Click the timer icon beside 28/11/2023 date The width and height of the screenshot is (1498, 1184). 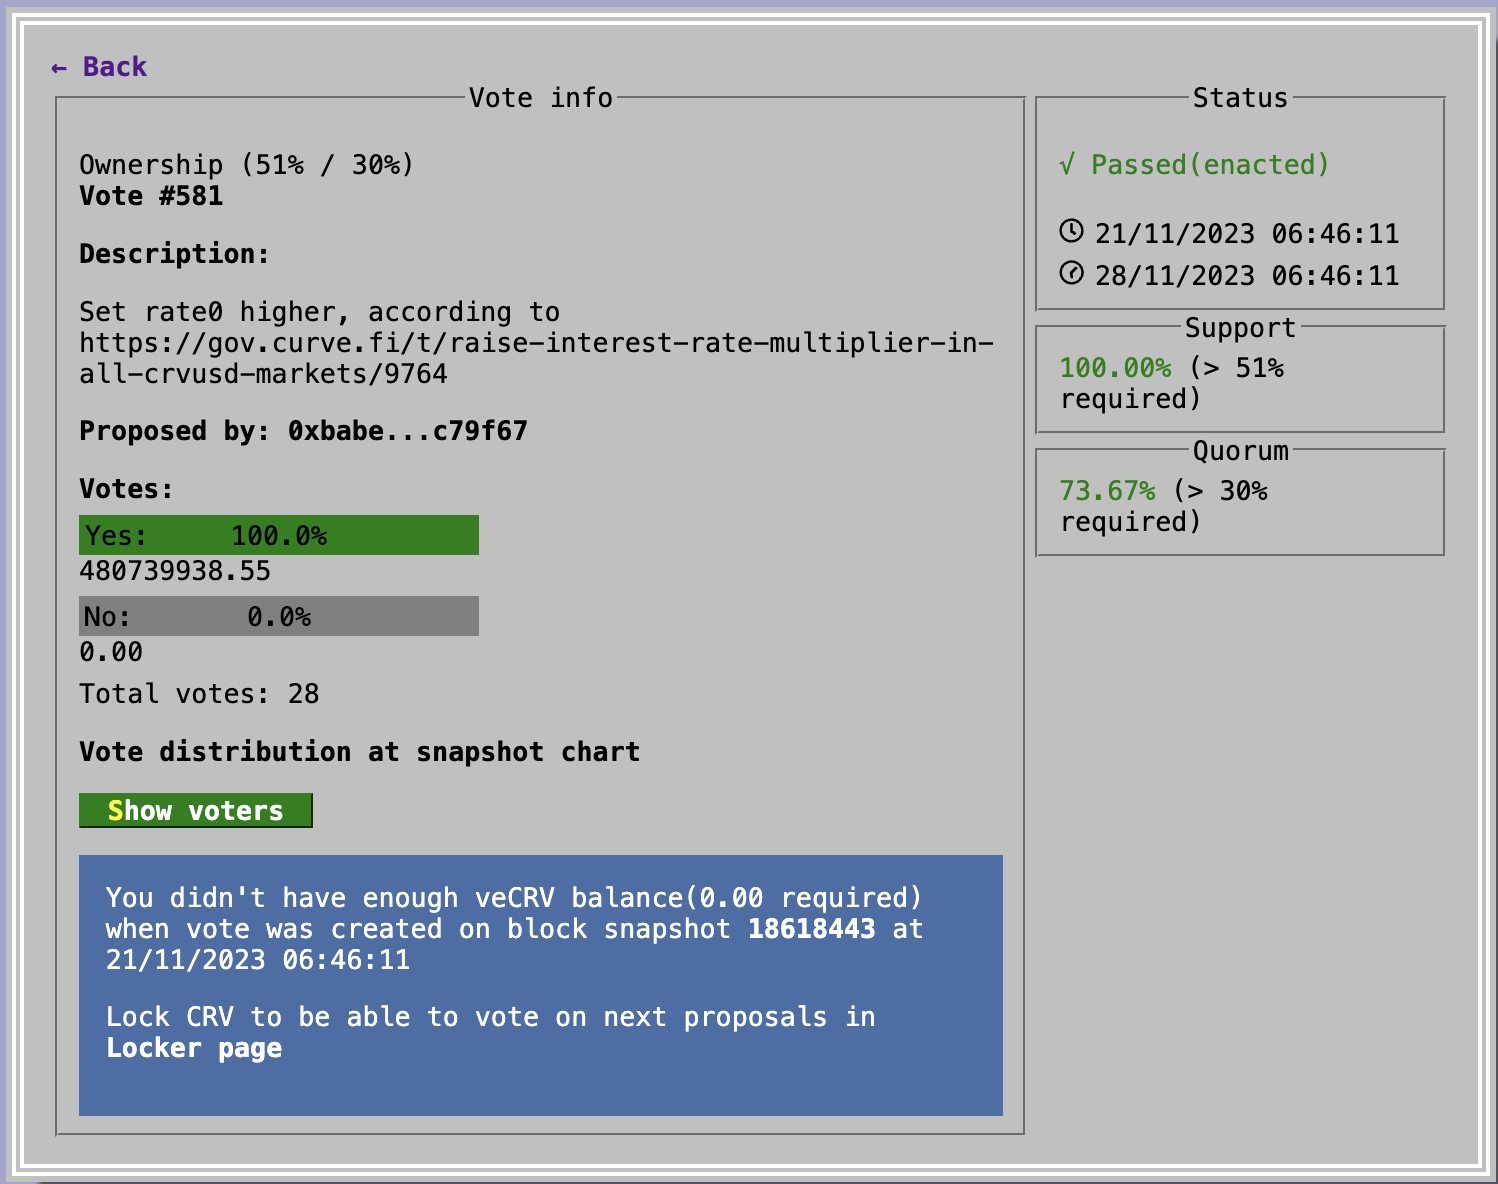[1071, 273]
